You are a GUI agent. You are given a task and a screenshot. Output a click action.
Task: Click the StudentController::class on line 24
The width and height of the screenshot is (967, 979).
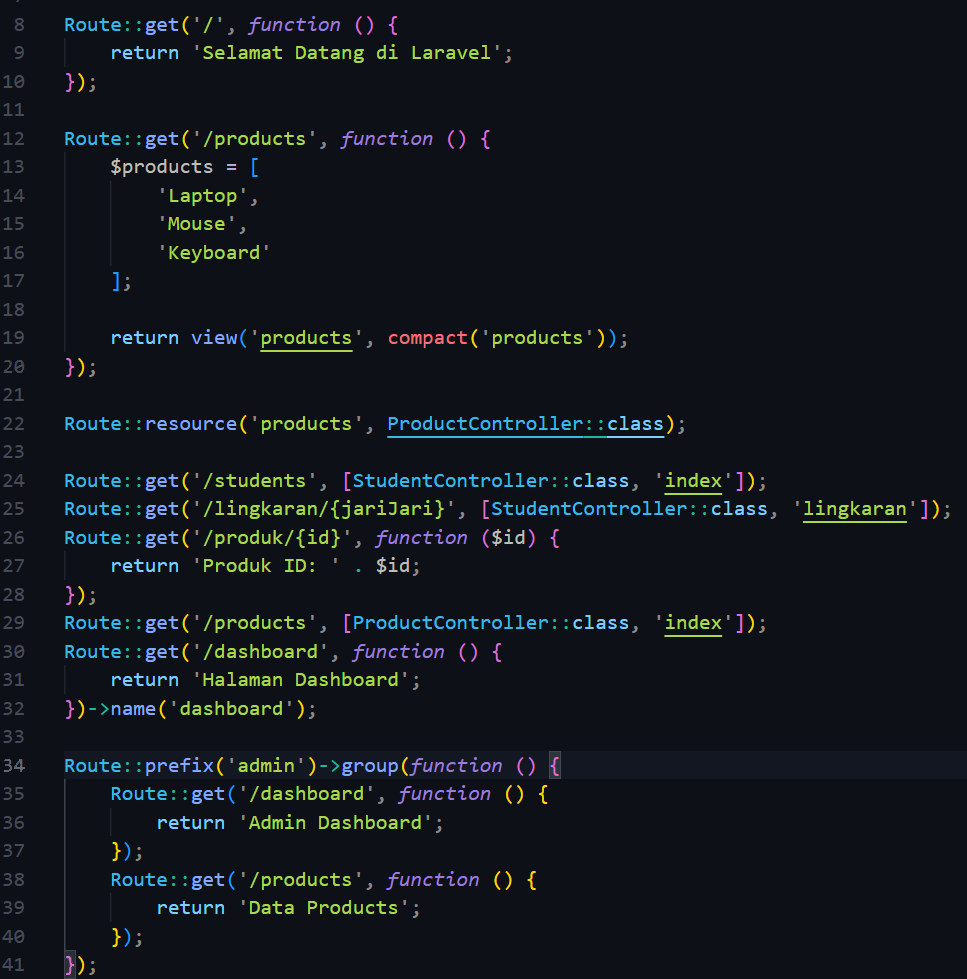pyautogui.click(x=491, y=481)
